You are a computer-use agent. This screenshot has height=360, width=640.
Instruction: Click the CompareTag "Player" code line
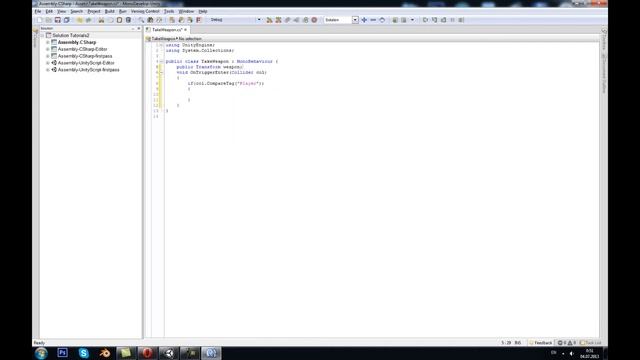click(x=226, y=83)
